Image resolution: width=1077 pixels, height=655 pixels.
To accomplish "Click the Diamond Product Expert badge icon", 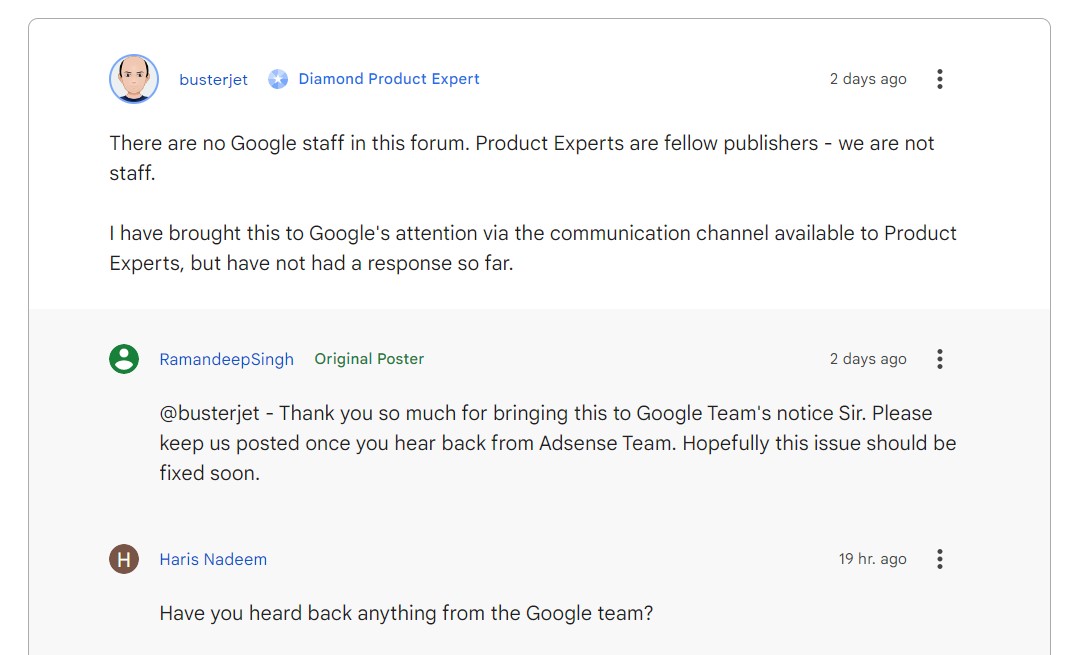I will (x=277, y=79).
